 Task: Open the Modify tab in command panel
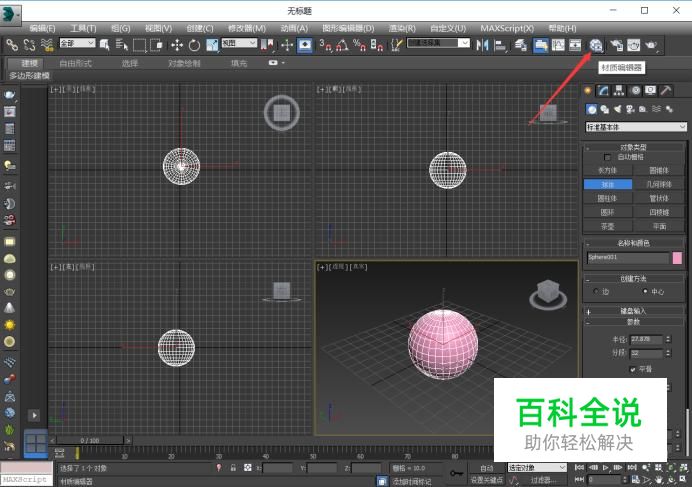coord(604,91)
